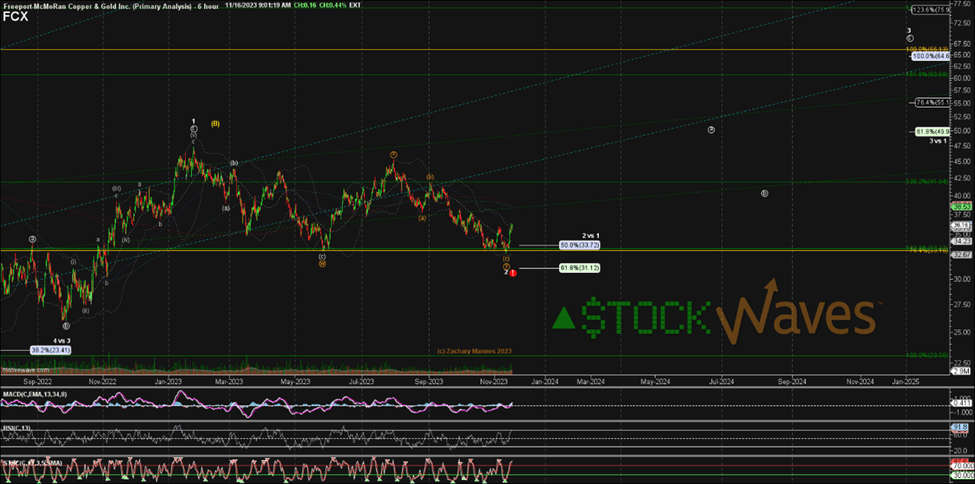Select the yellow (B) wave label
Image resolution: width=975 pixels, height=484 pixels.
(x=216, y=123)
